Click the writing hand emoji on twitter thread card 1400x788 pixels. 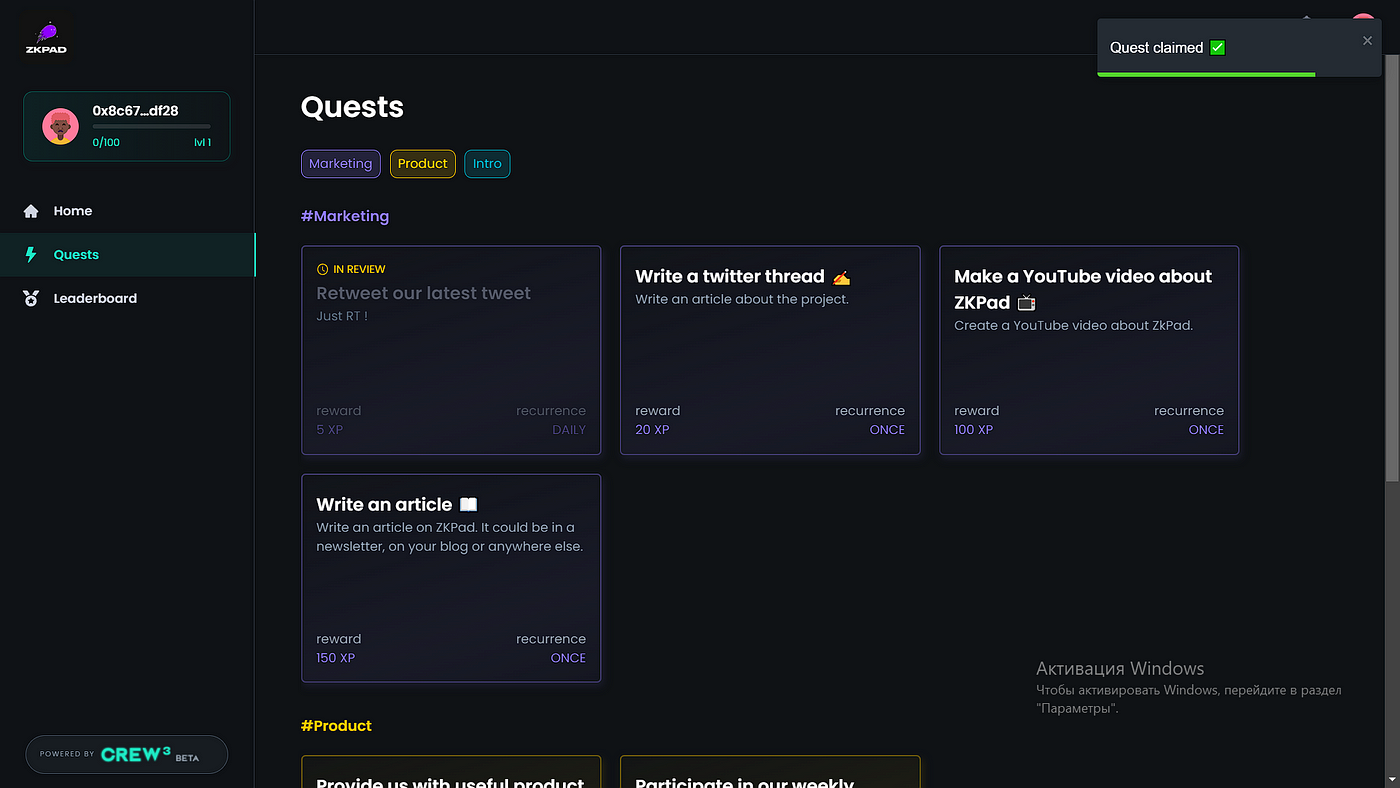pyautogui.click(x=841, y=278)
